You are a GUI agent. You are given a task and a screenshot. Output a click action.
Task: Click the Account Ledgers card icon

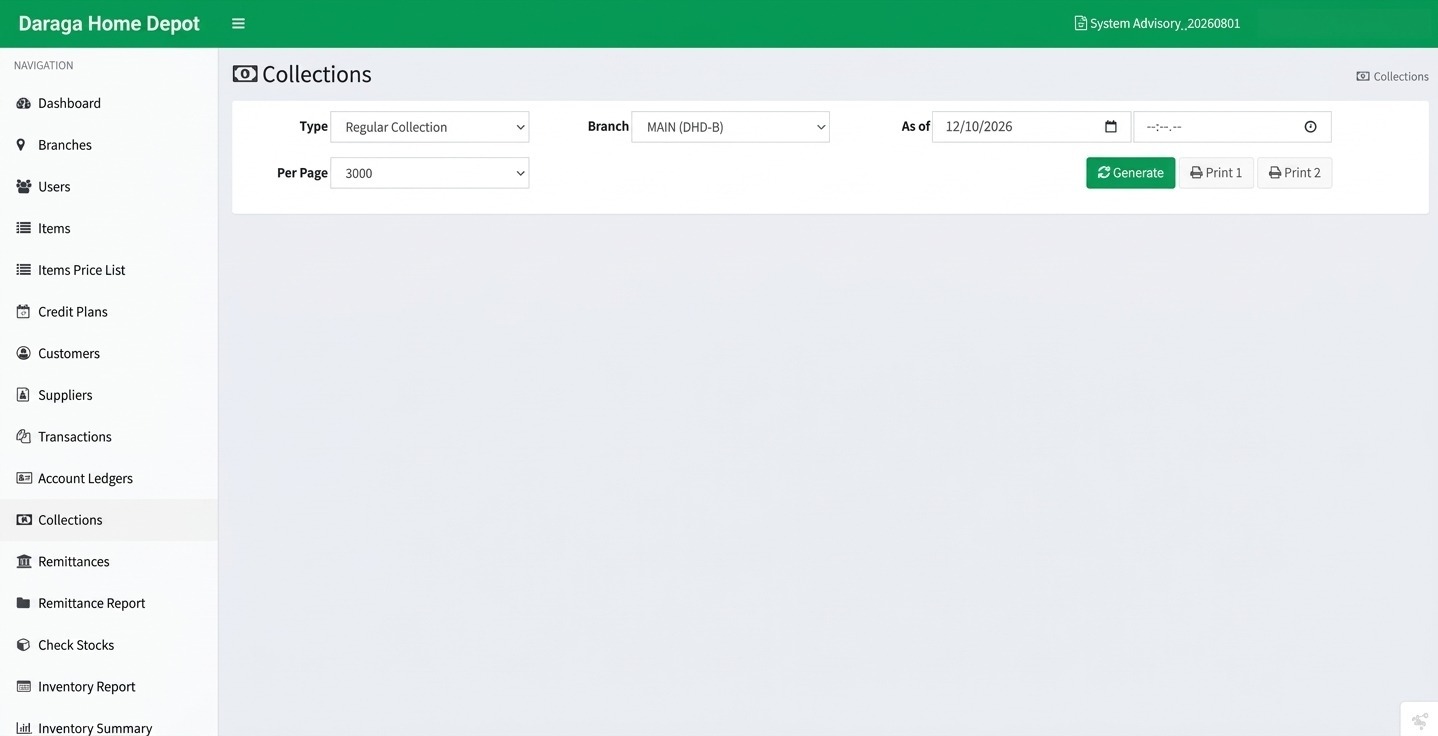(x=24, y=478)
